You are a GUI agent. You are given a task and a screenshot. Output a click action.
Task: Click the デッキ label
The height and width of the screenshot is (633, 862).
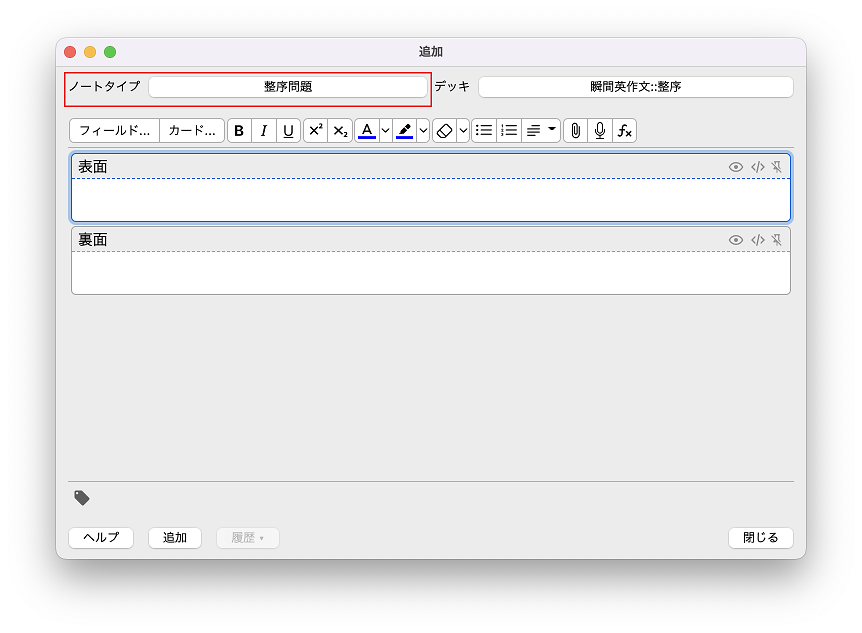[x=452, y=86]
